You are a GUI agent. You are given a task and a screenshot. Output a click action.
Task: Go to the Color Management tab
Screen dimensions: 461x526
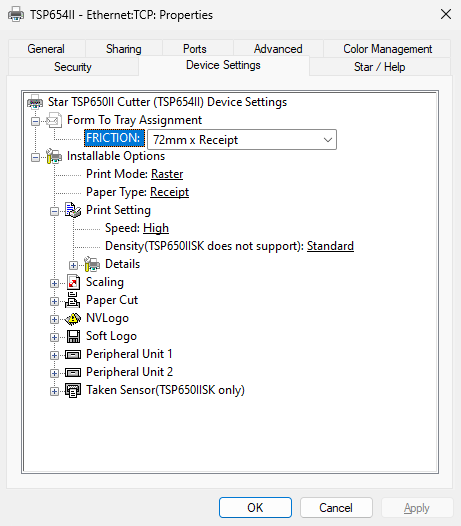point(388,49)
